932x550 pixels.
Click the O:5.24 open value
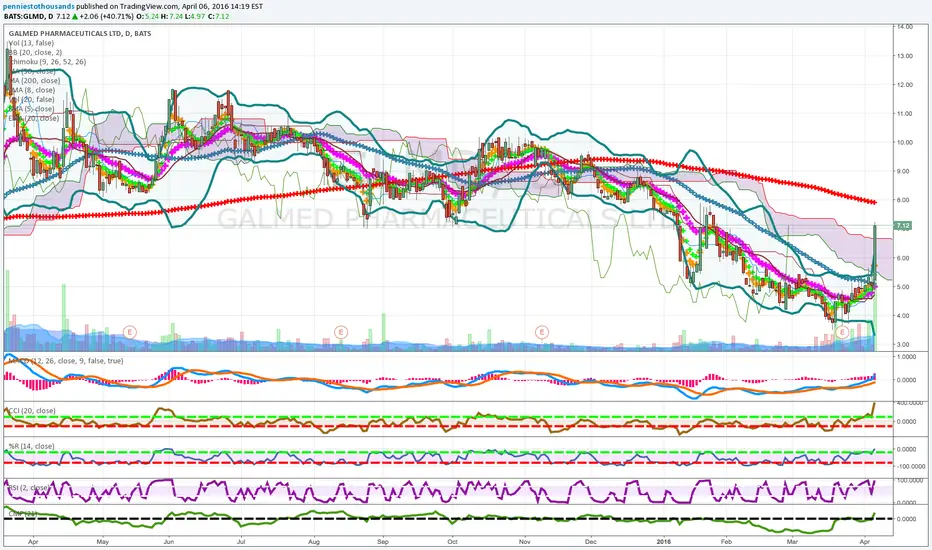click(x=147, y=16)
